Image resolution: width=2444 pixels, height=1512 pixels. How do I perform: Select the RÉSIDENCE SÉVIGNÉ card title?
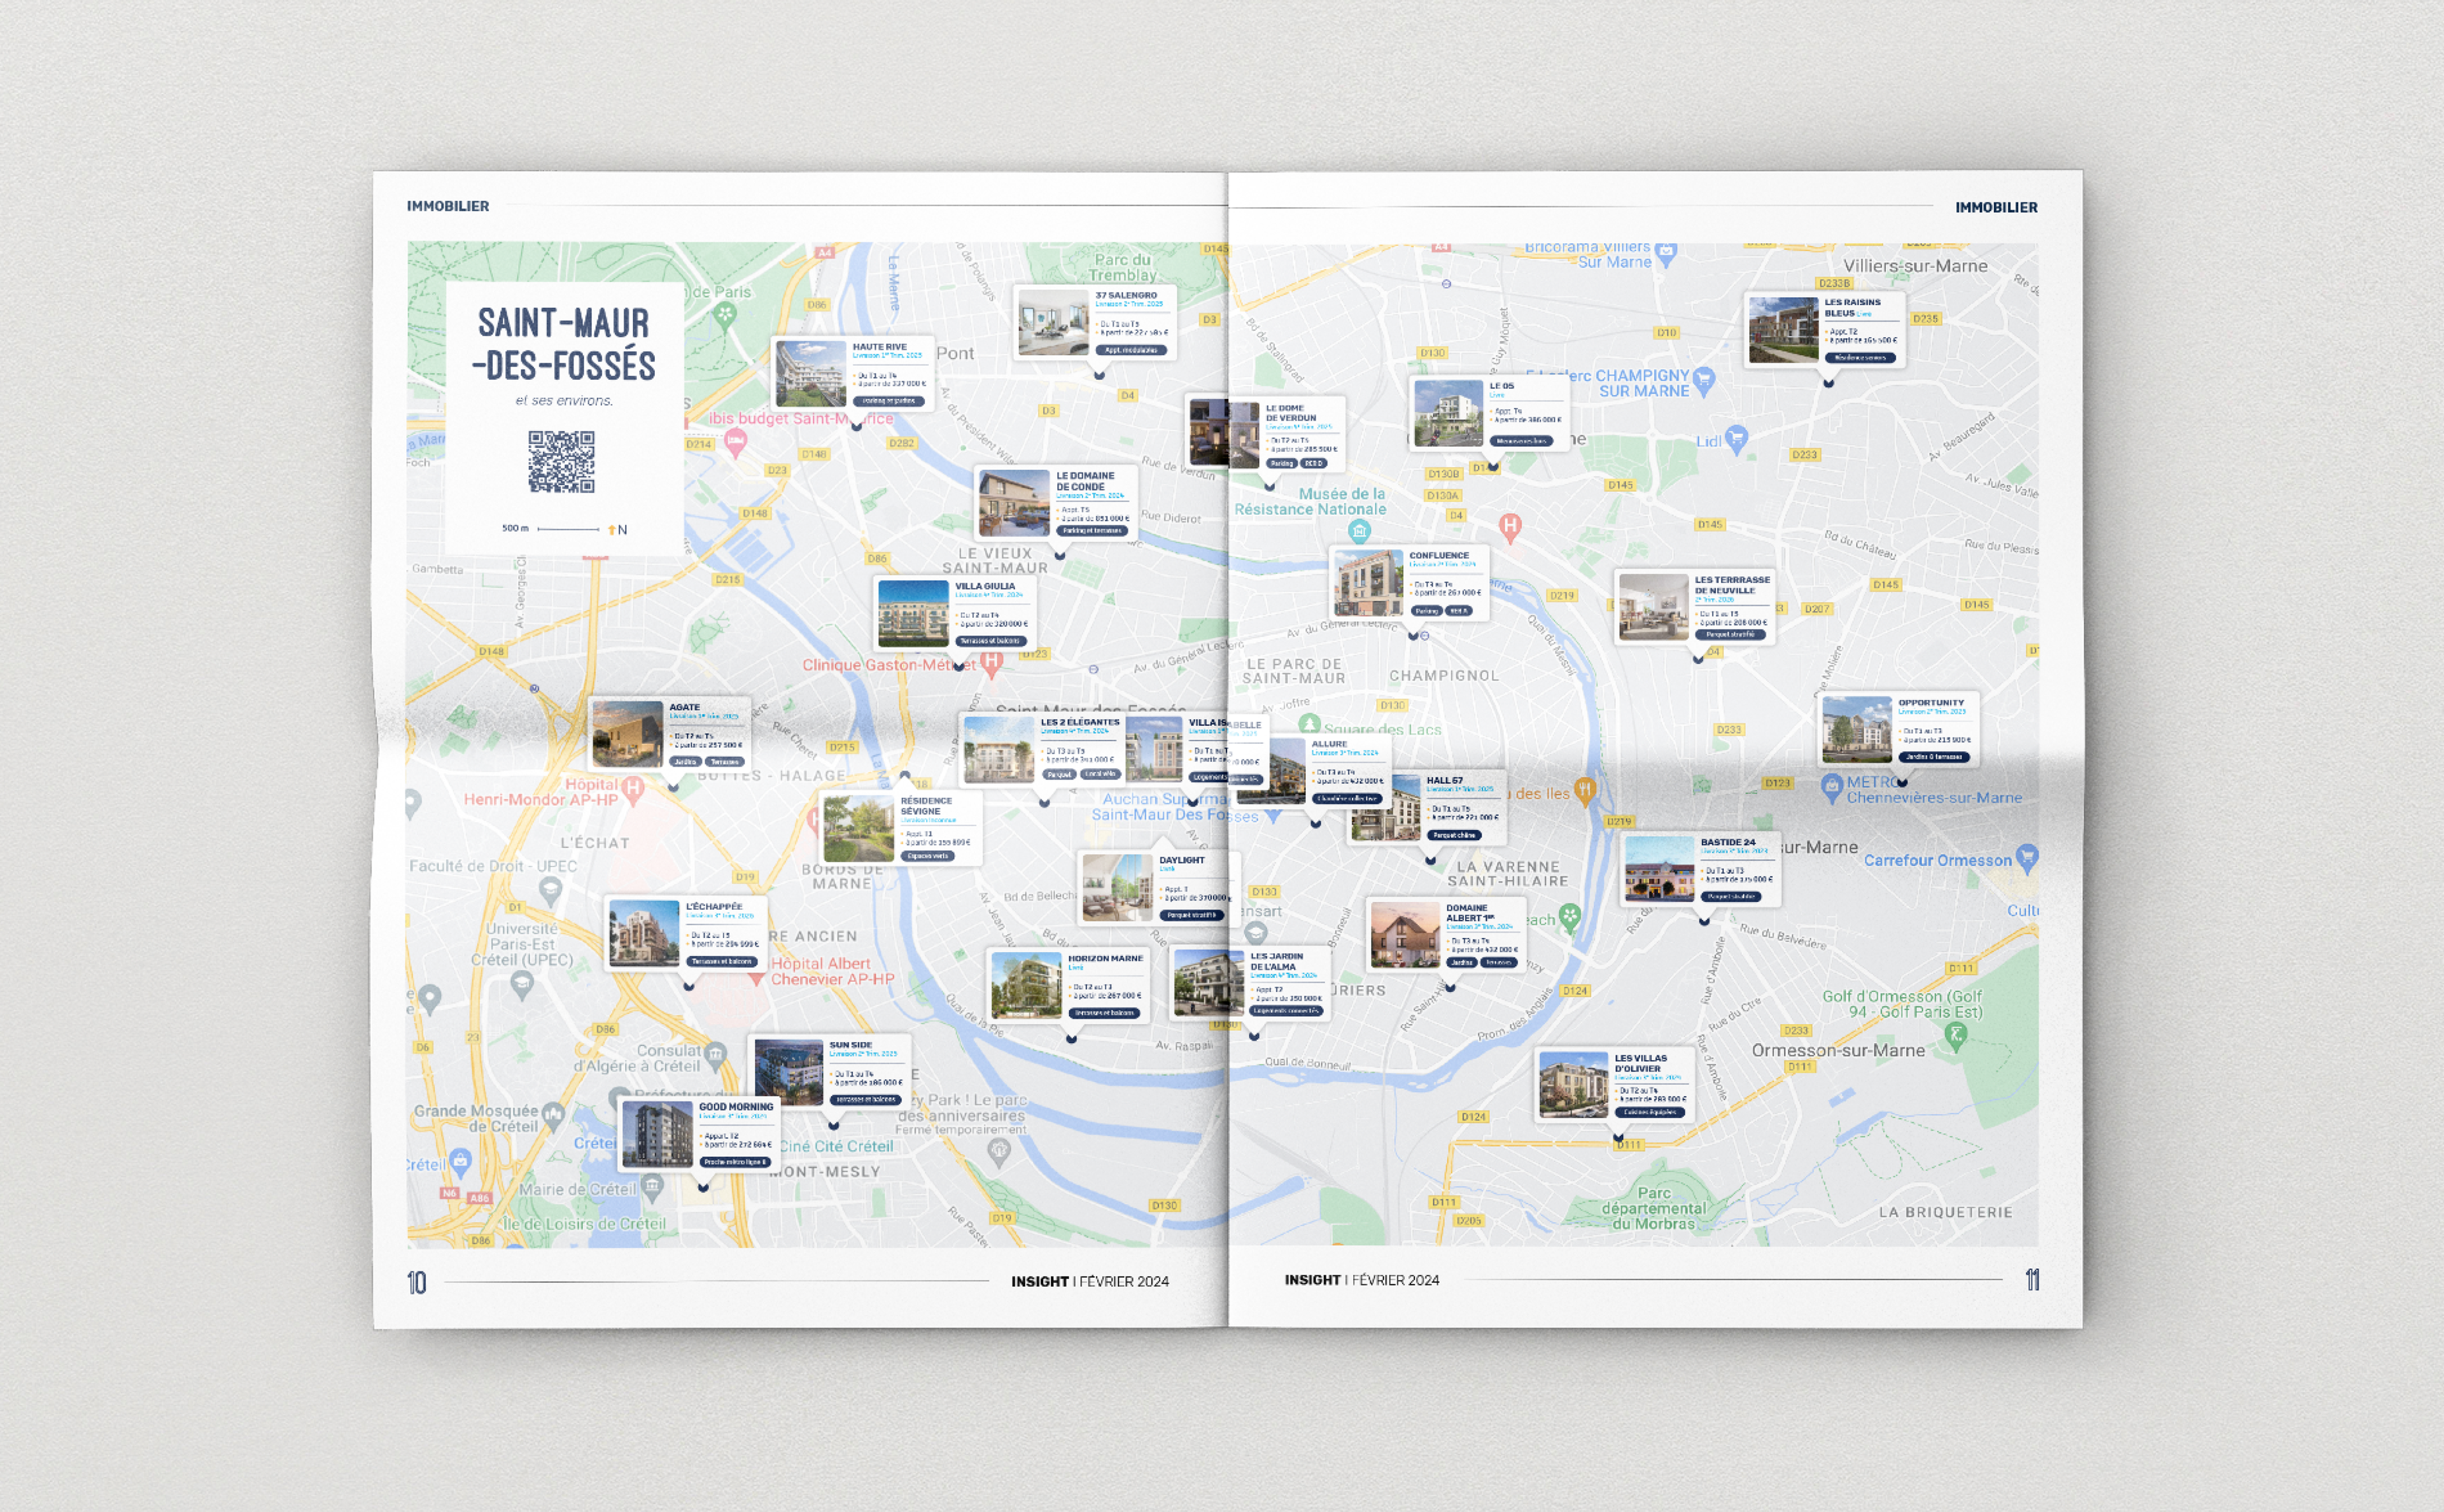[x=926, y=806]
